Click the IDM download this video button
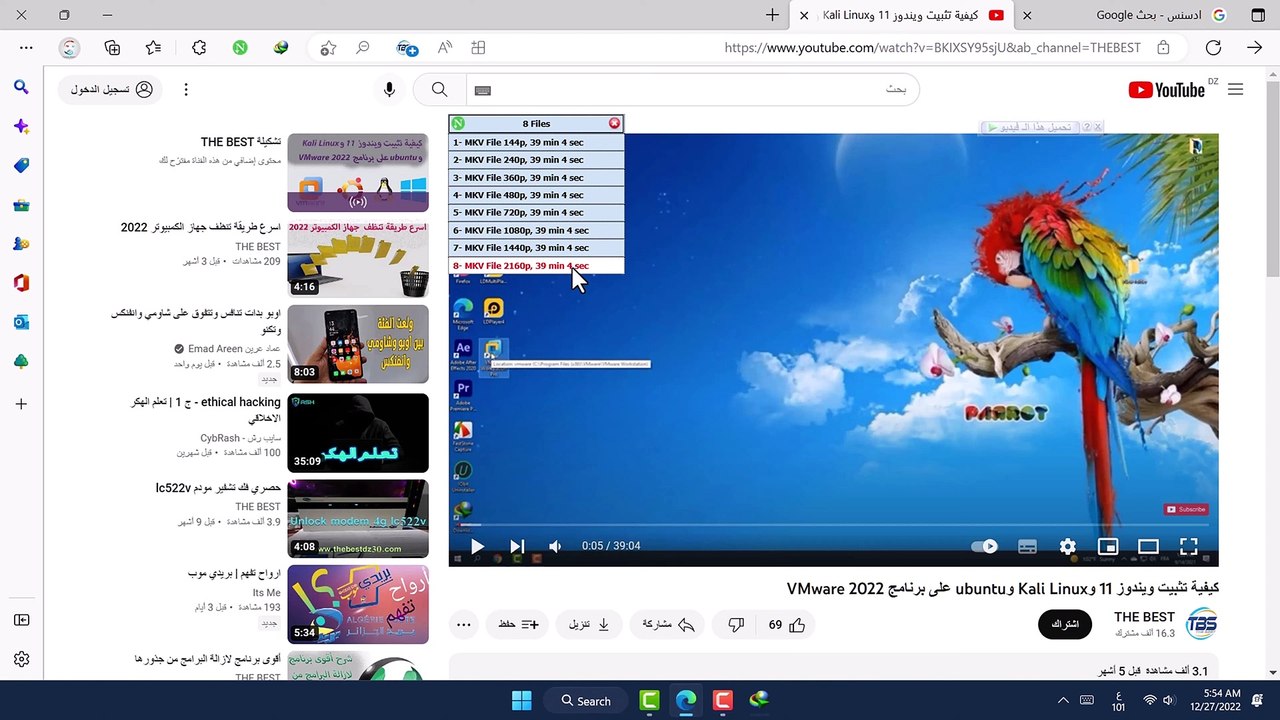 tap(1030, 127)
